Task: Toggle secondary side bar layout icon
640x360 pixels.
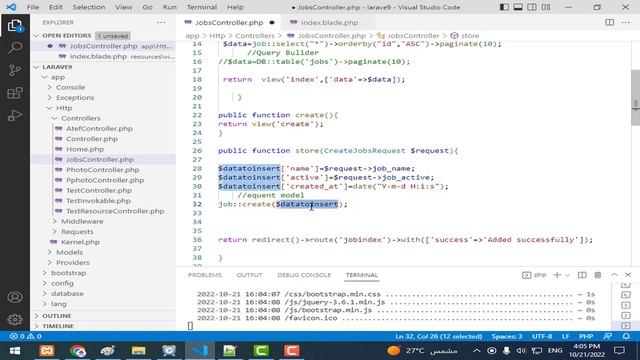Action: 532,7
